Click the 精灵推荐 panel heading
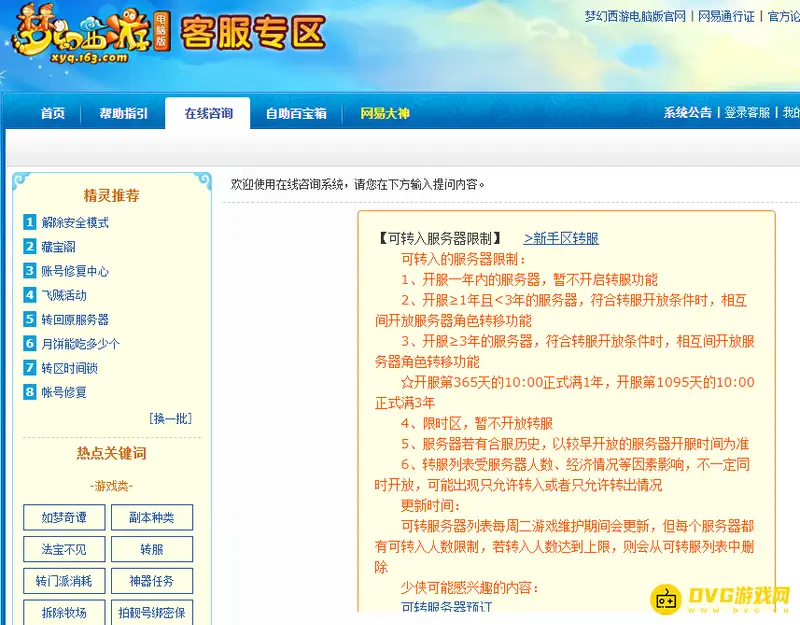The image size is (800, 625). click(x=111, y=195)
